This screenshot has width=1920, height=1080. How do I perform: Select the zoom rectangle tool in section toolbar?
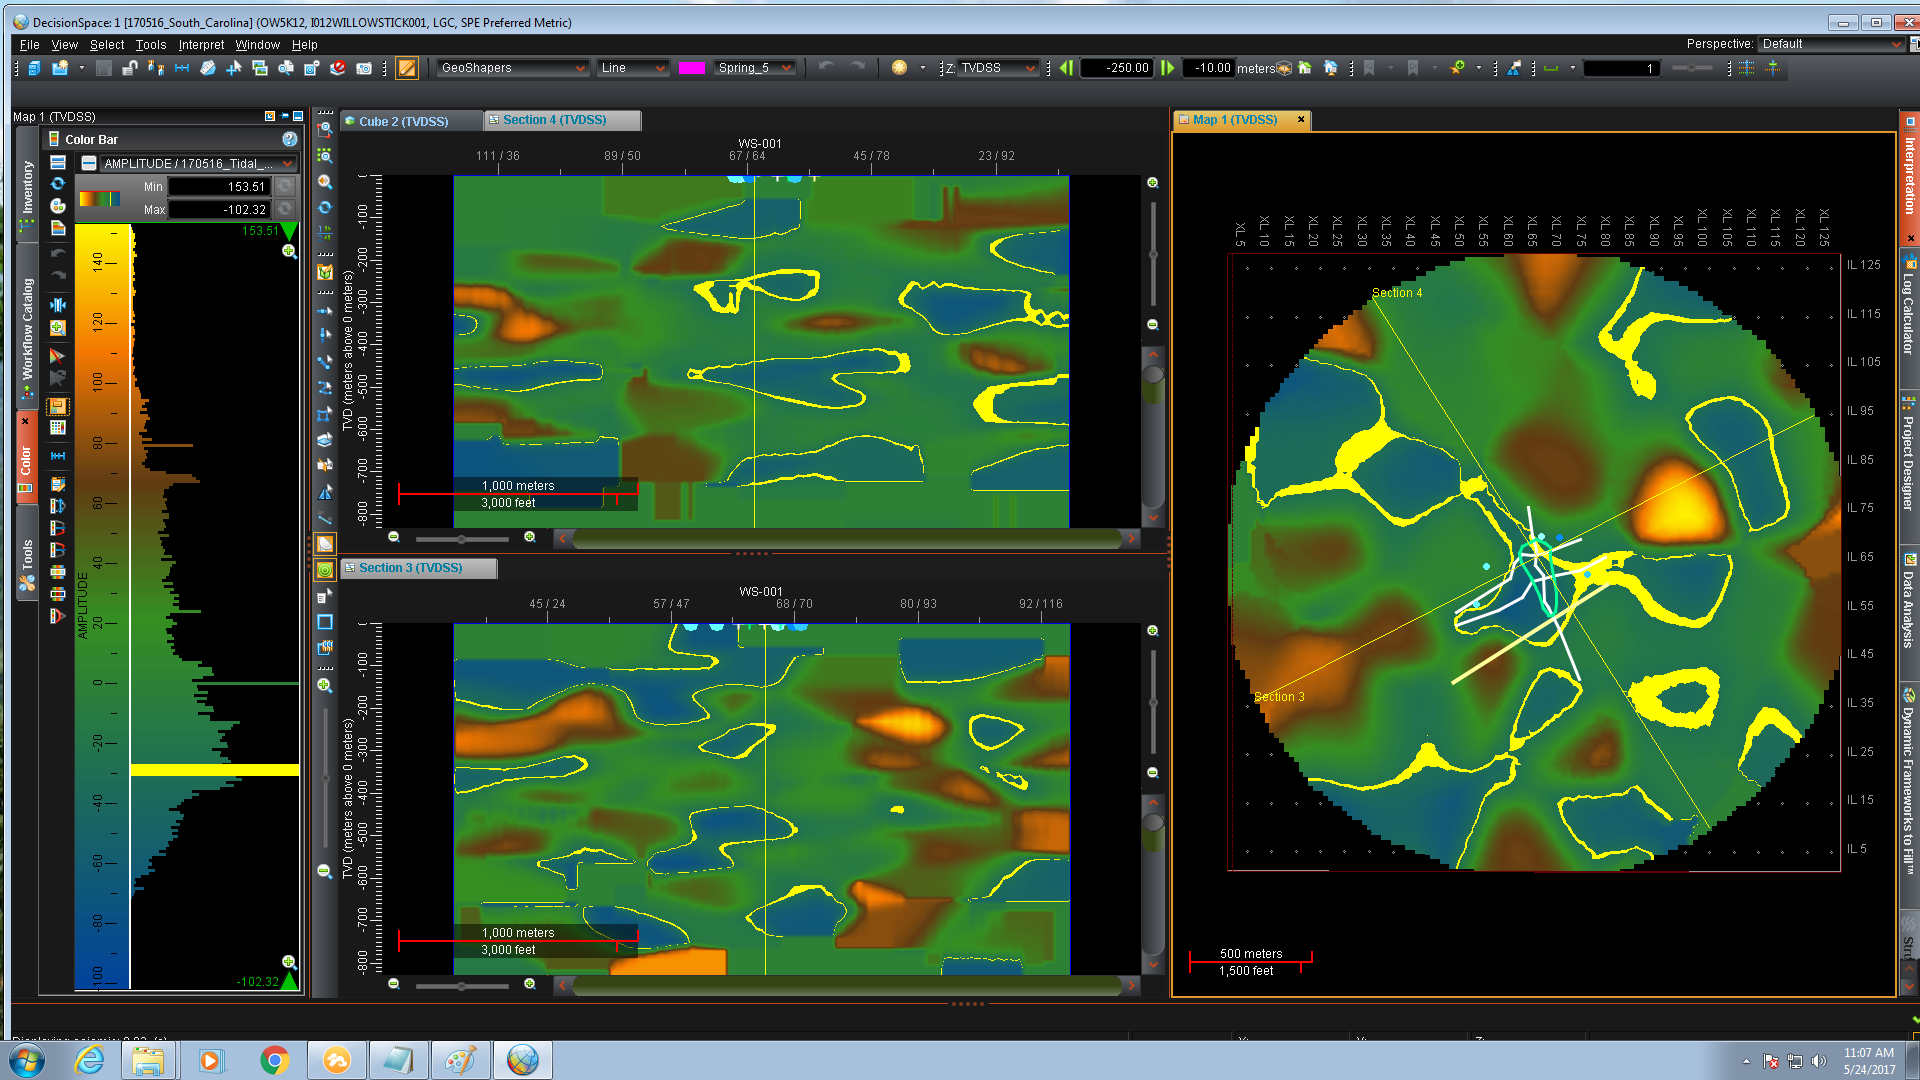tap(324, 130)
